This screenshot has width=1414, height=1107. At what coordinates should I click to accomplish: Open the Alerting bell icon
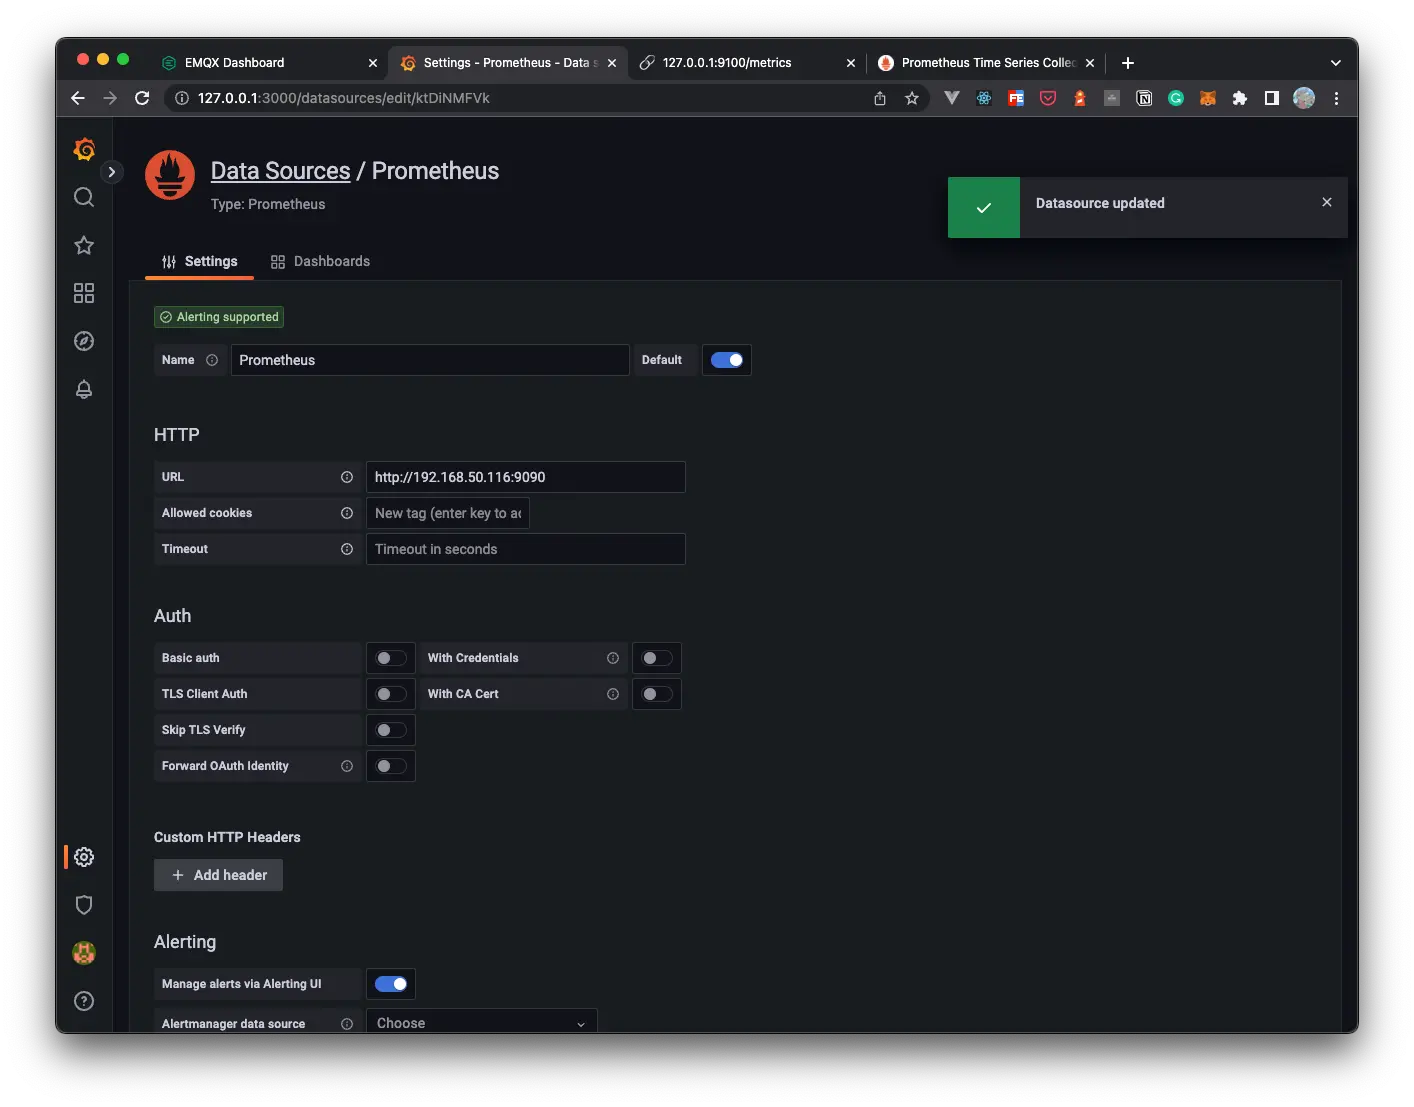click(x=84, y=389)
